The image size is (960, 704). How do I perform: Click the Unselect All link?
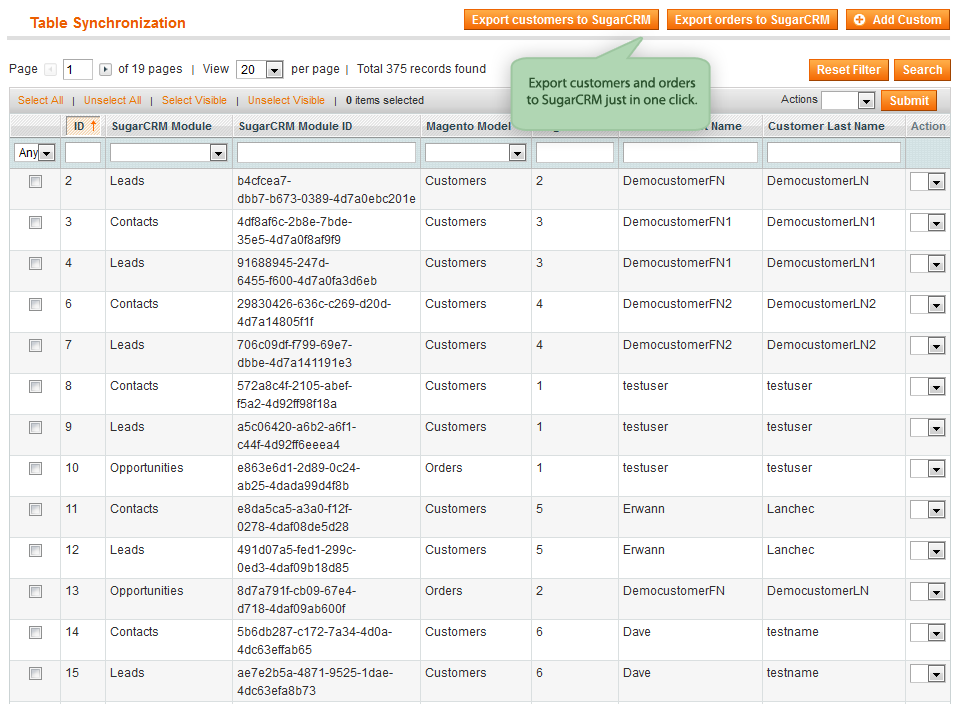click(x=113, y=100)
